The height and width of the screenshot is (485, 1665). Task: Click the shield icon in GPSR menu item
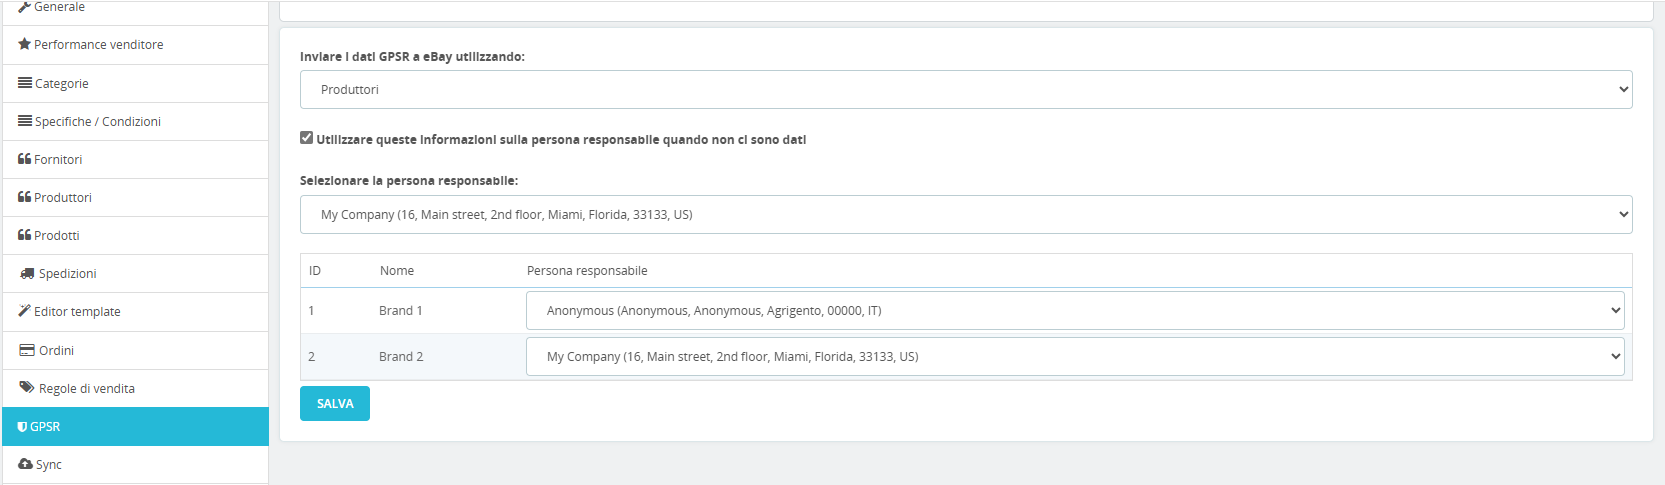(23, 427)
